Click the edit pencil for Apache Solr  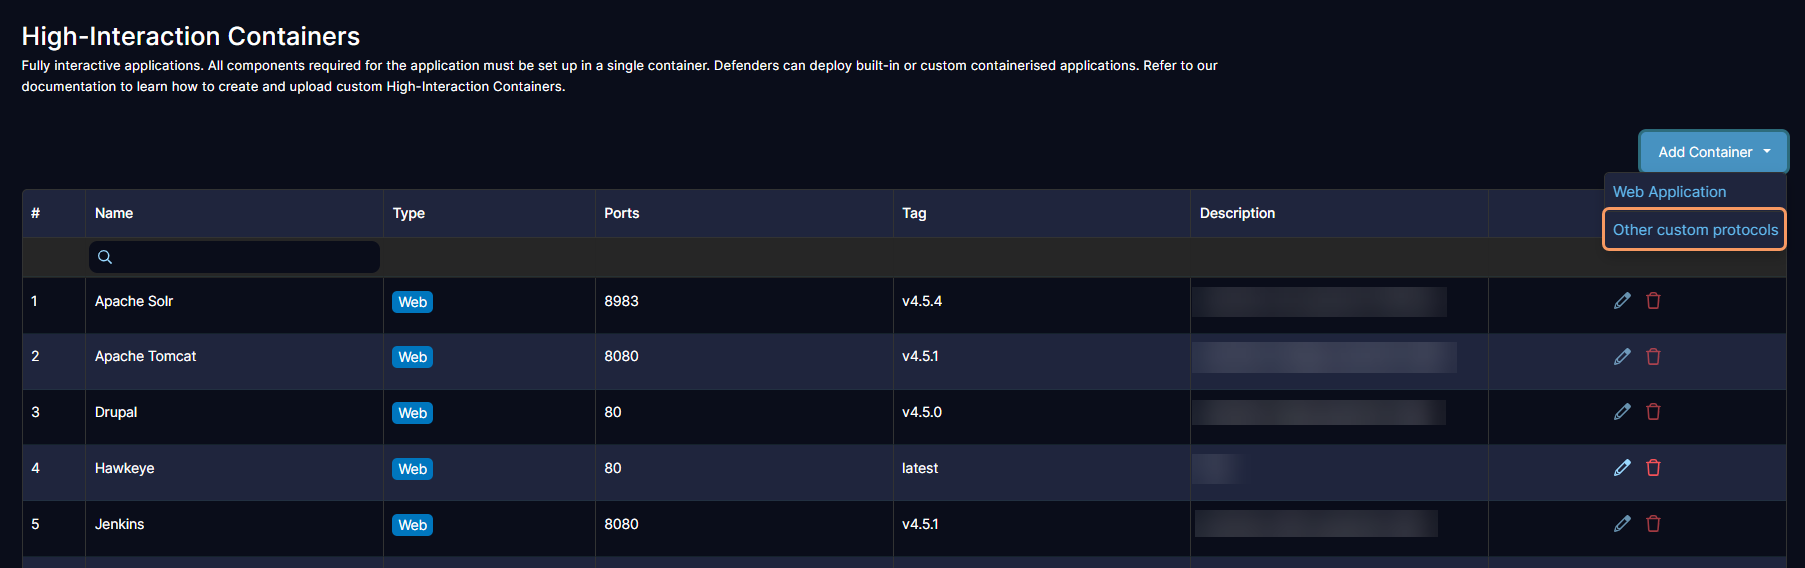1622,301
